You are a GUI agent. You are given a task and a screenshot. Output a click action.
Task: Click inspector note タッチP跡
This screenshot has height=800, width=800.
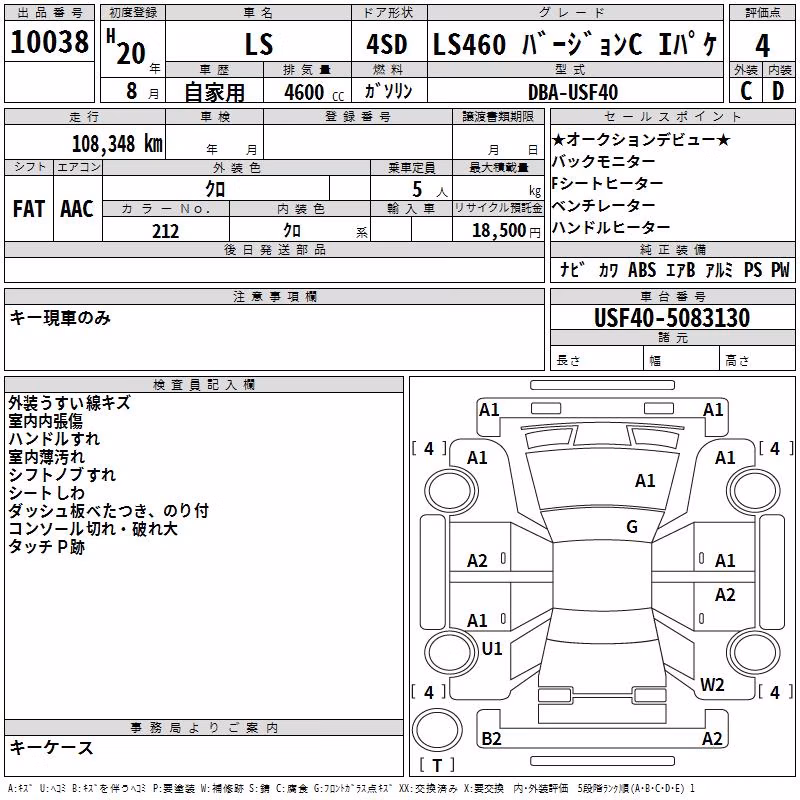[46, 546]
